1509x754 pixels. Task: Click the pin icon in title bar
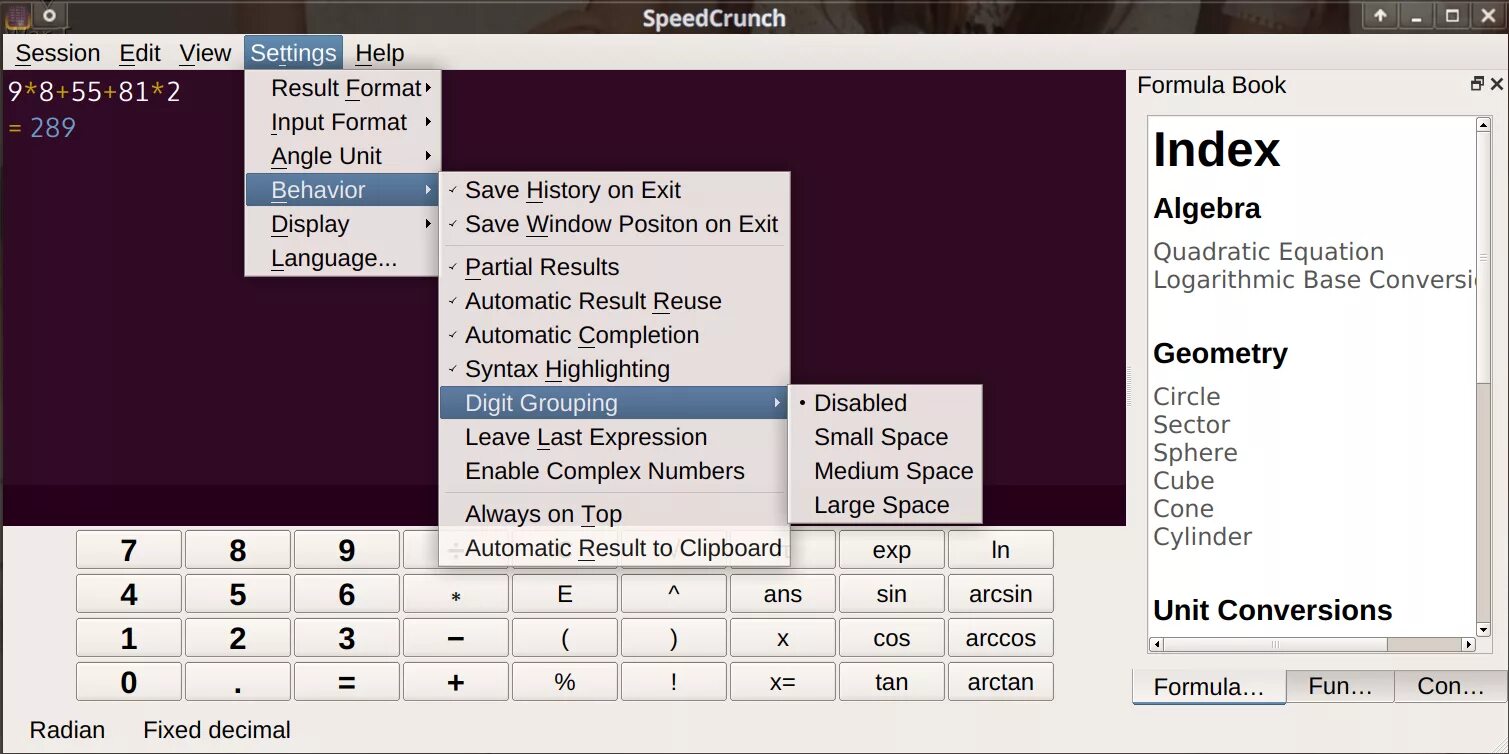click(x=49, y=15)
